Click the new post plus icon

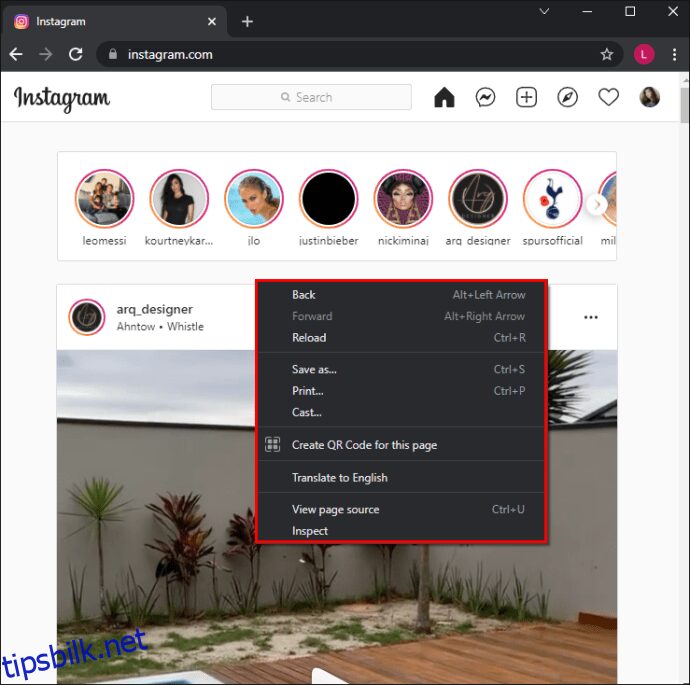click(526, 97)
